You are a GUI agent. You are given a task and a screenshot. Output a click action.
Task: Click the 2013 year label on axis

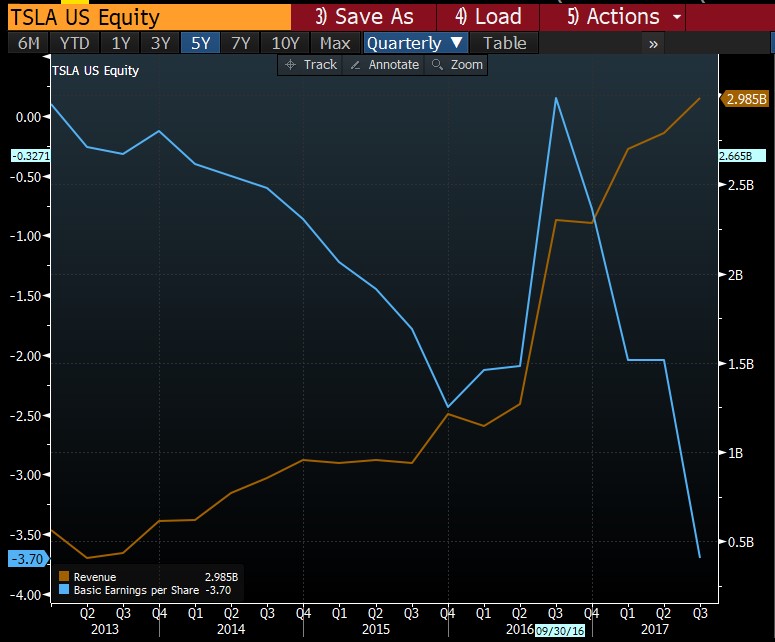tap(105, 629)
